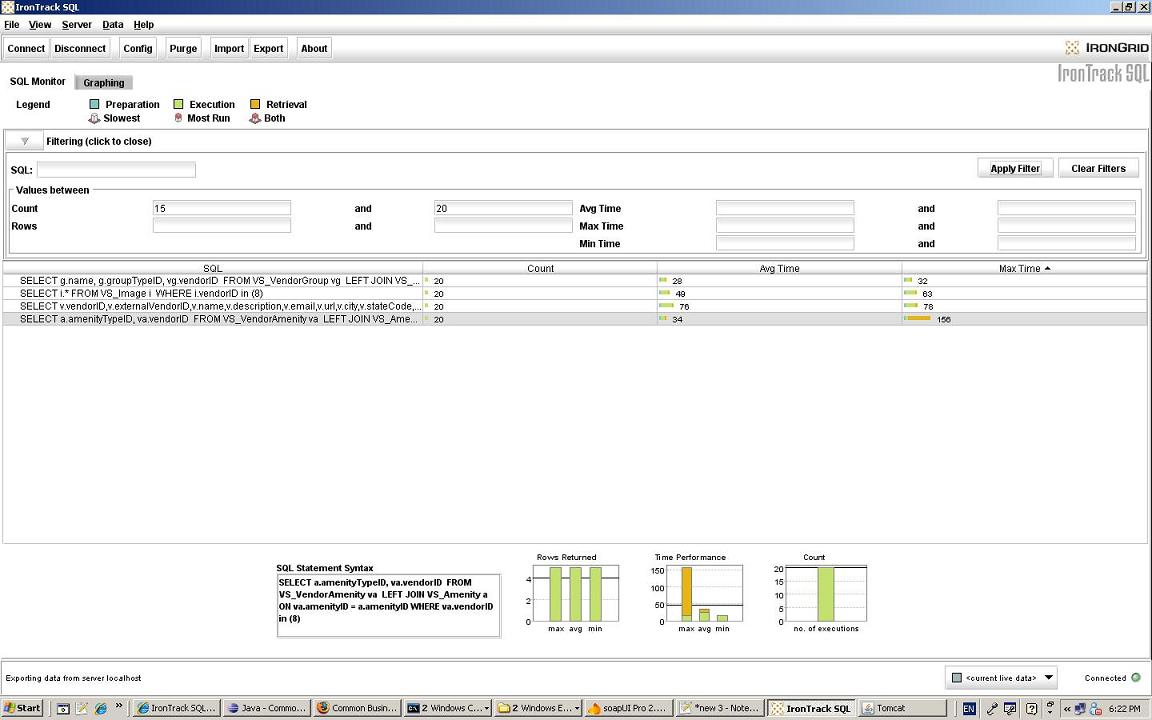Collapse the Filtering panel with its arrow button
Image resolution: width=1152 pixels, height=720 pixels.
(24, 141)
